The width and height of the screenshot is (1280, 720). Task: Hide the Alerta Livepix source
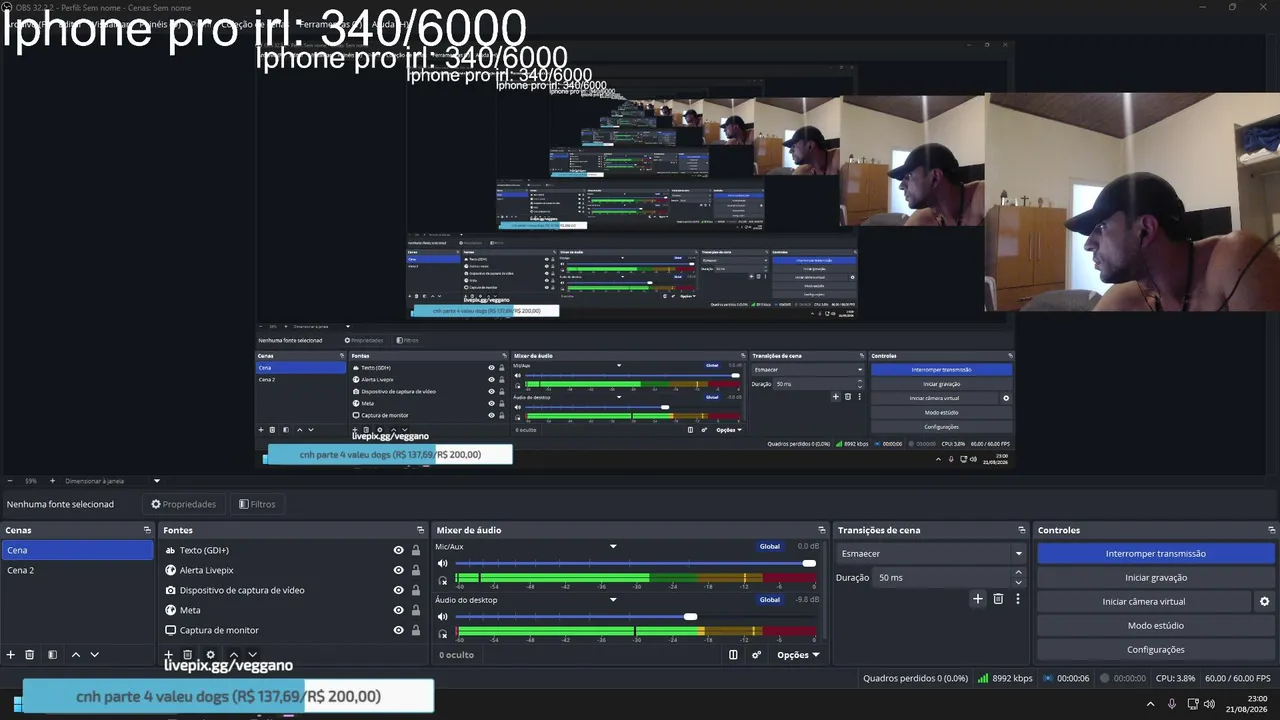tap(399, 570)
